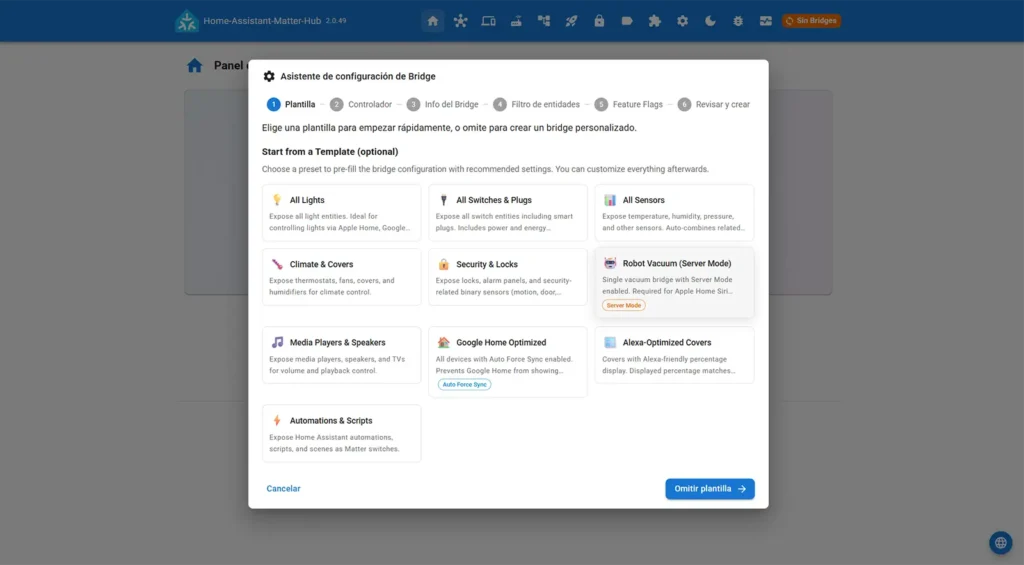Toggle dark mode with the moon icon
The image size is (1024, 565).
[710, 21]
